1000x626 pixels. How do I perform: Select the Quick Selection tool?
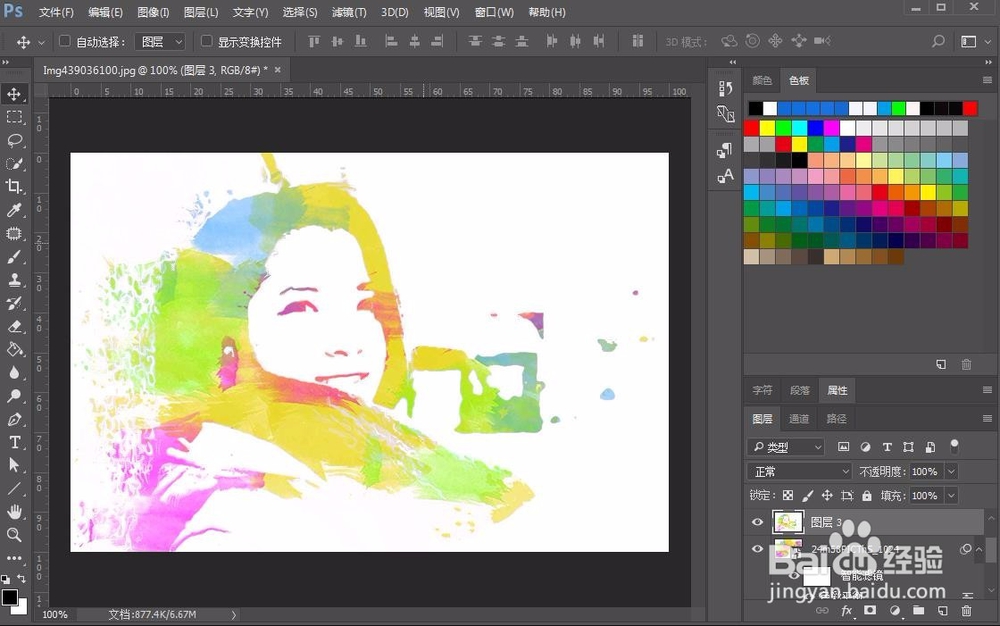[14, 163]
